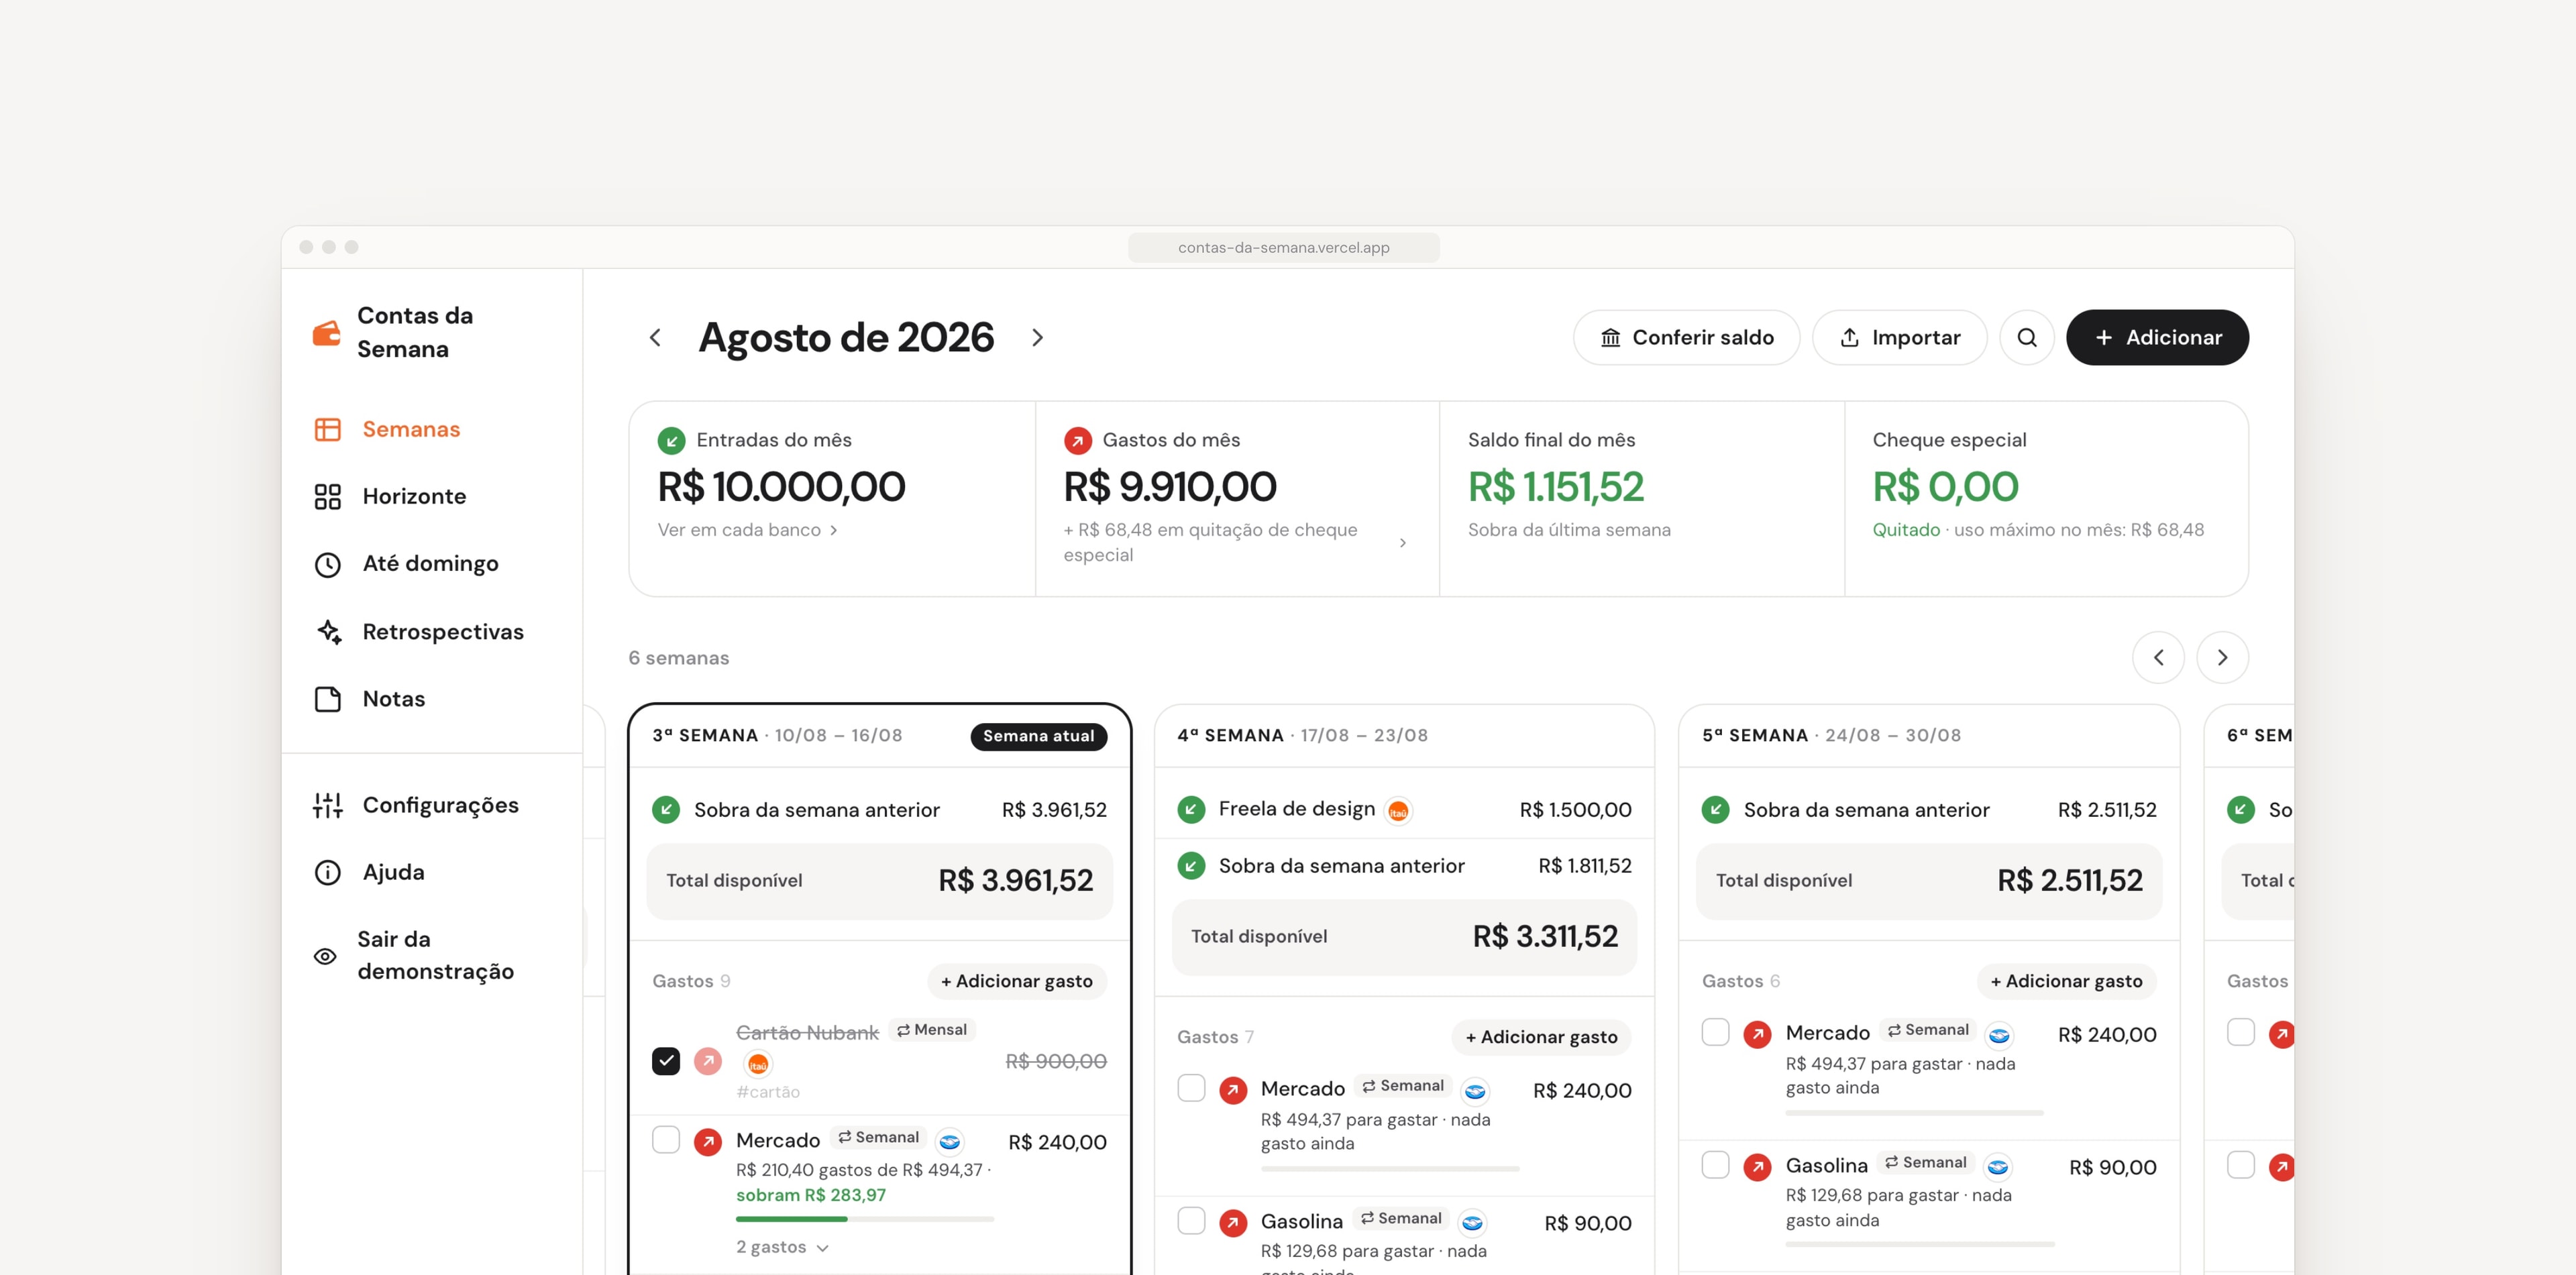
Task: Uncheck the Cartão Nubank expense checkbox
Action: [666, 1061]
